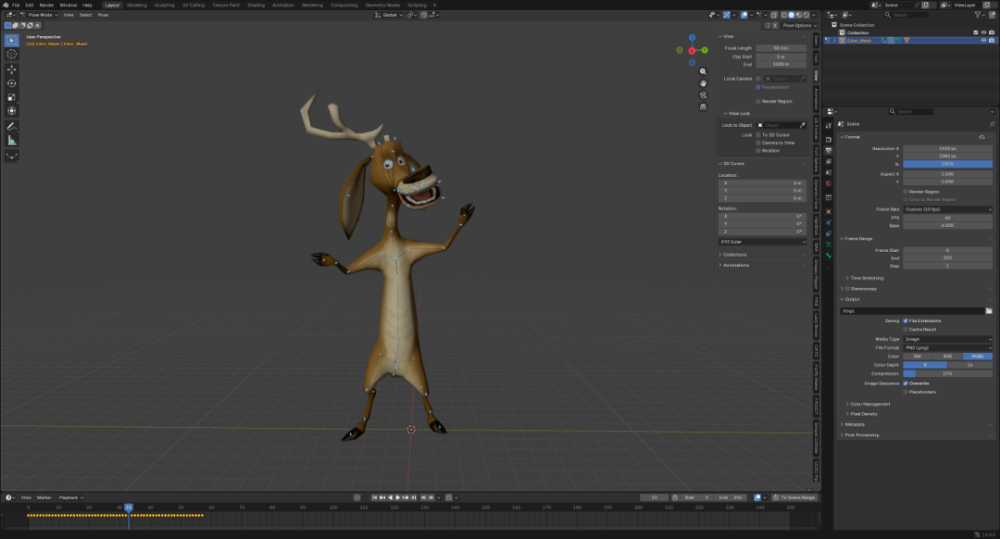Screen dimensions: 1000x539
Task: Toggle X-ray display icon
Action: pos(774,15)
